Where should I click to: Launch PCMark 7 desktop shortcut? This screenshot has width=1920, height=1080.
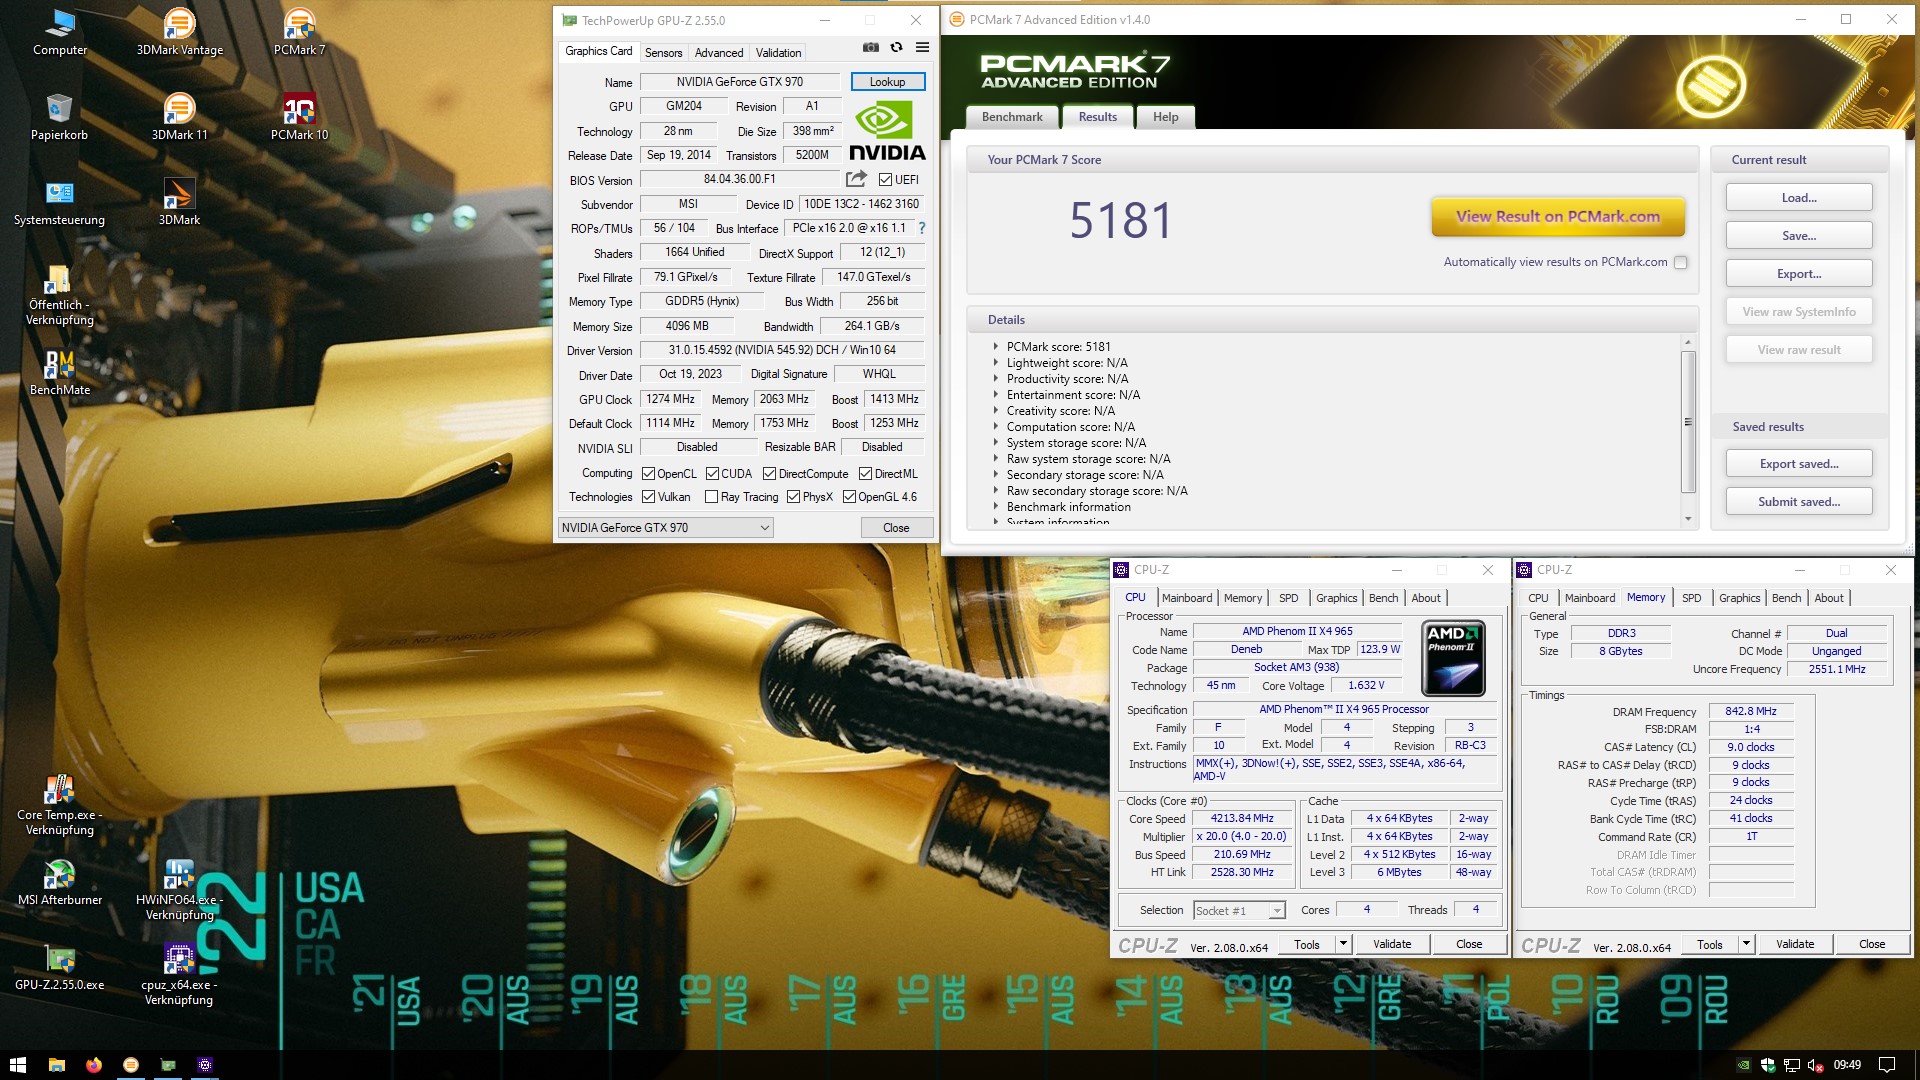pos(299,32)
